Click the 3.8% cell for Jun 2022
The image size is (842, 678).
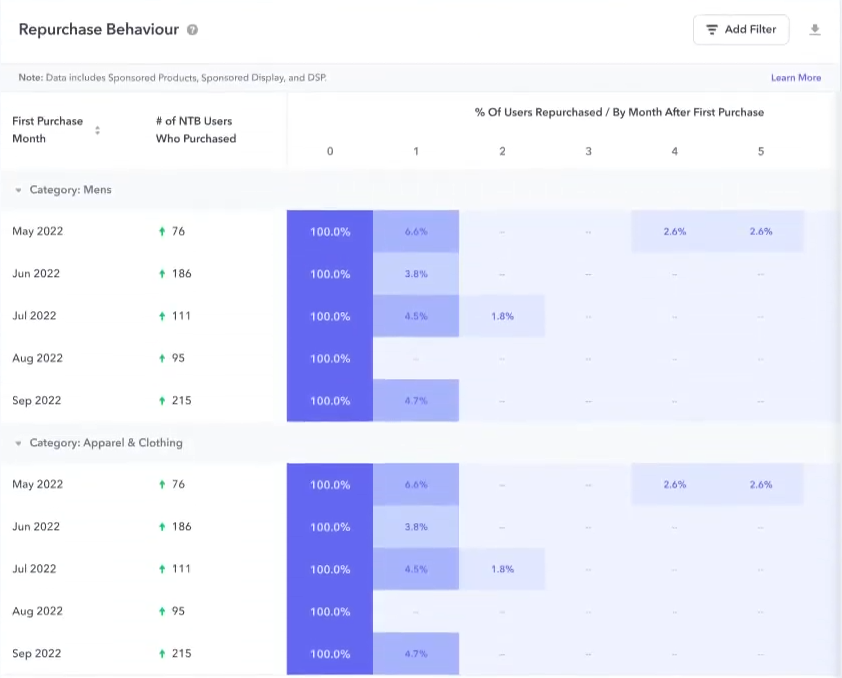pos(416,273)
